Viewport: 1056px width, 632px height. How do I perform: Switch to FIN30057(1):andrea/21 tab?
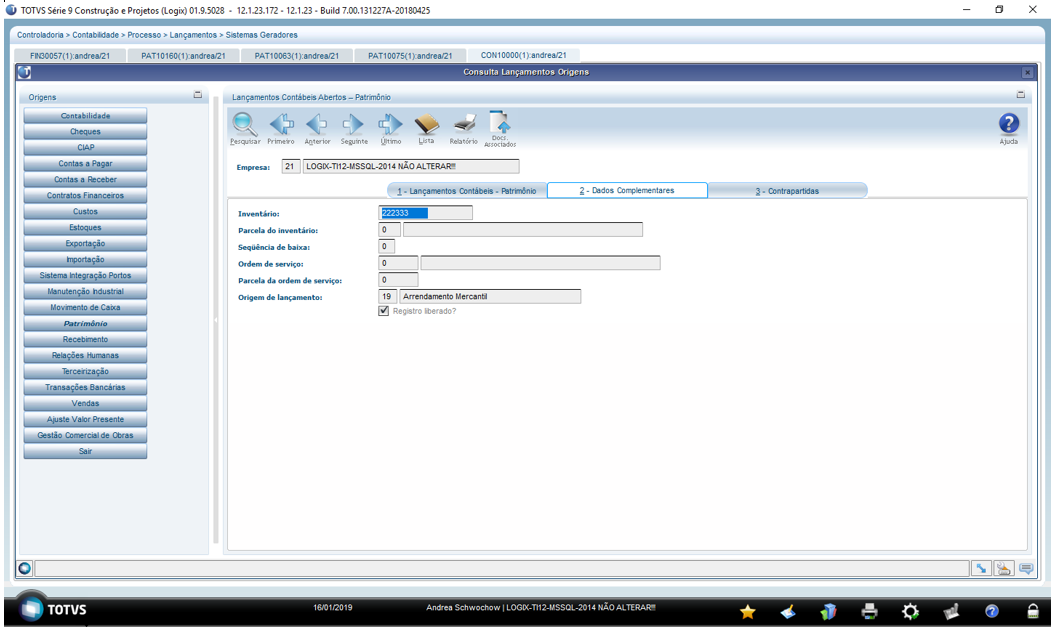[70, 56]
